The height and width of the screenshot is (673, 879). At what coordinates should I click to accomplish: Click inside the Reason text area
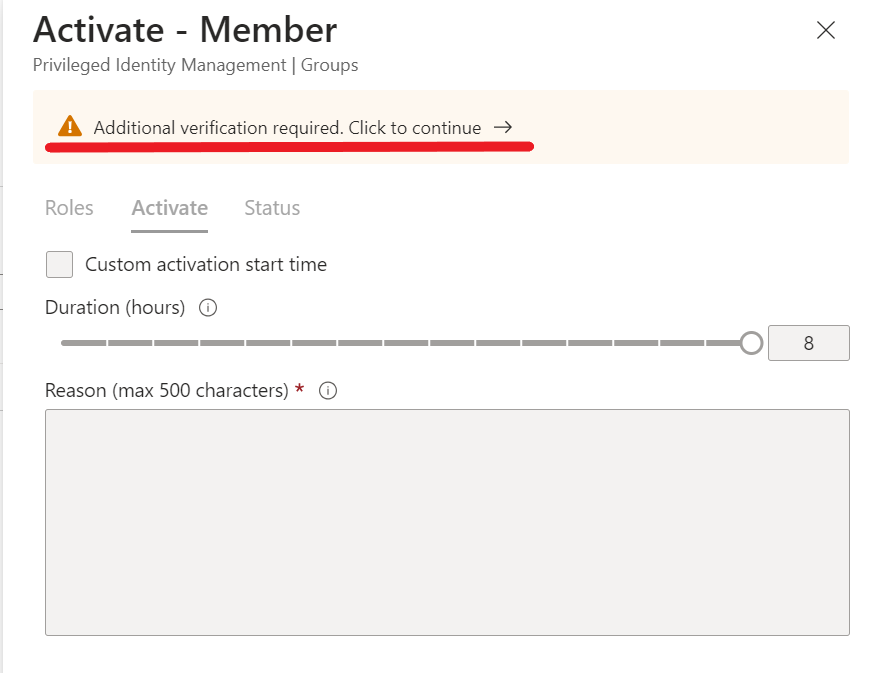447,521
